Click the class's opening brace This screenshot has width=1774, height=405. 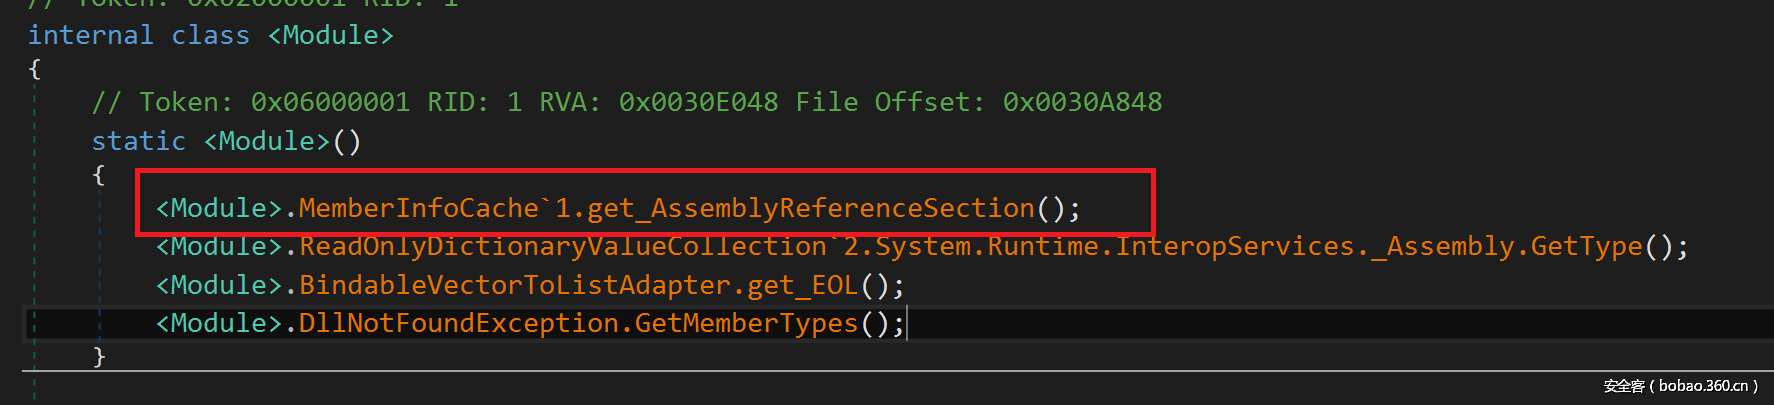(x=35, y=69)
